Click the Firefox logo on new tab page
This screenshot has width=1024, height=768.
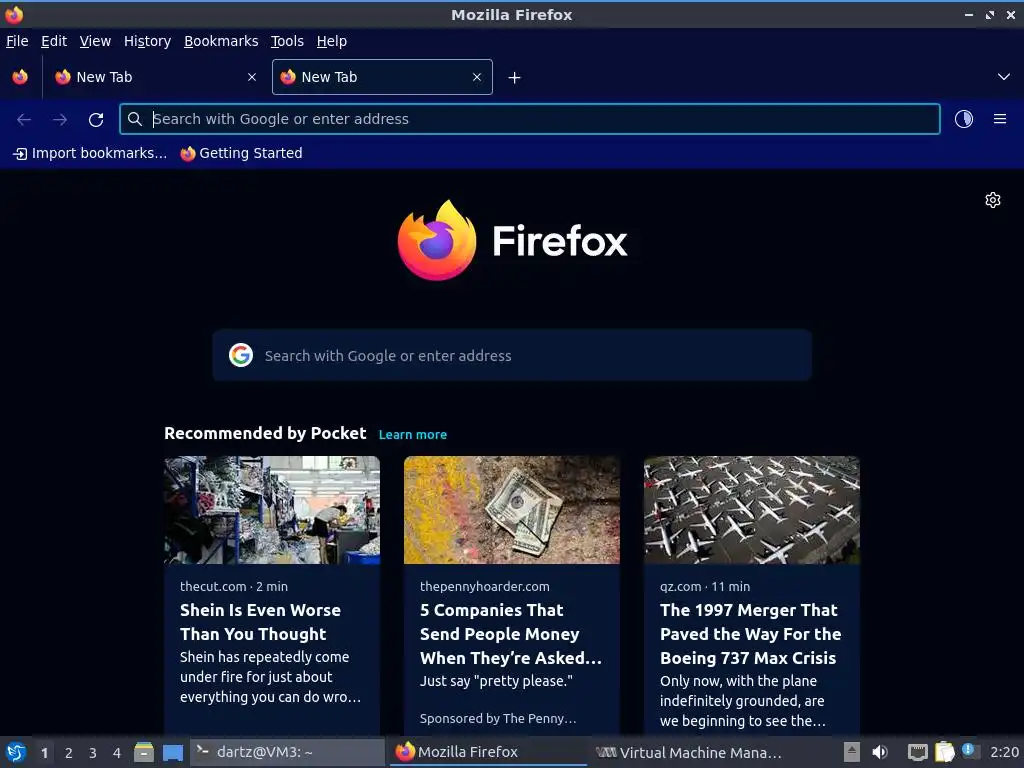pos(512,240)
